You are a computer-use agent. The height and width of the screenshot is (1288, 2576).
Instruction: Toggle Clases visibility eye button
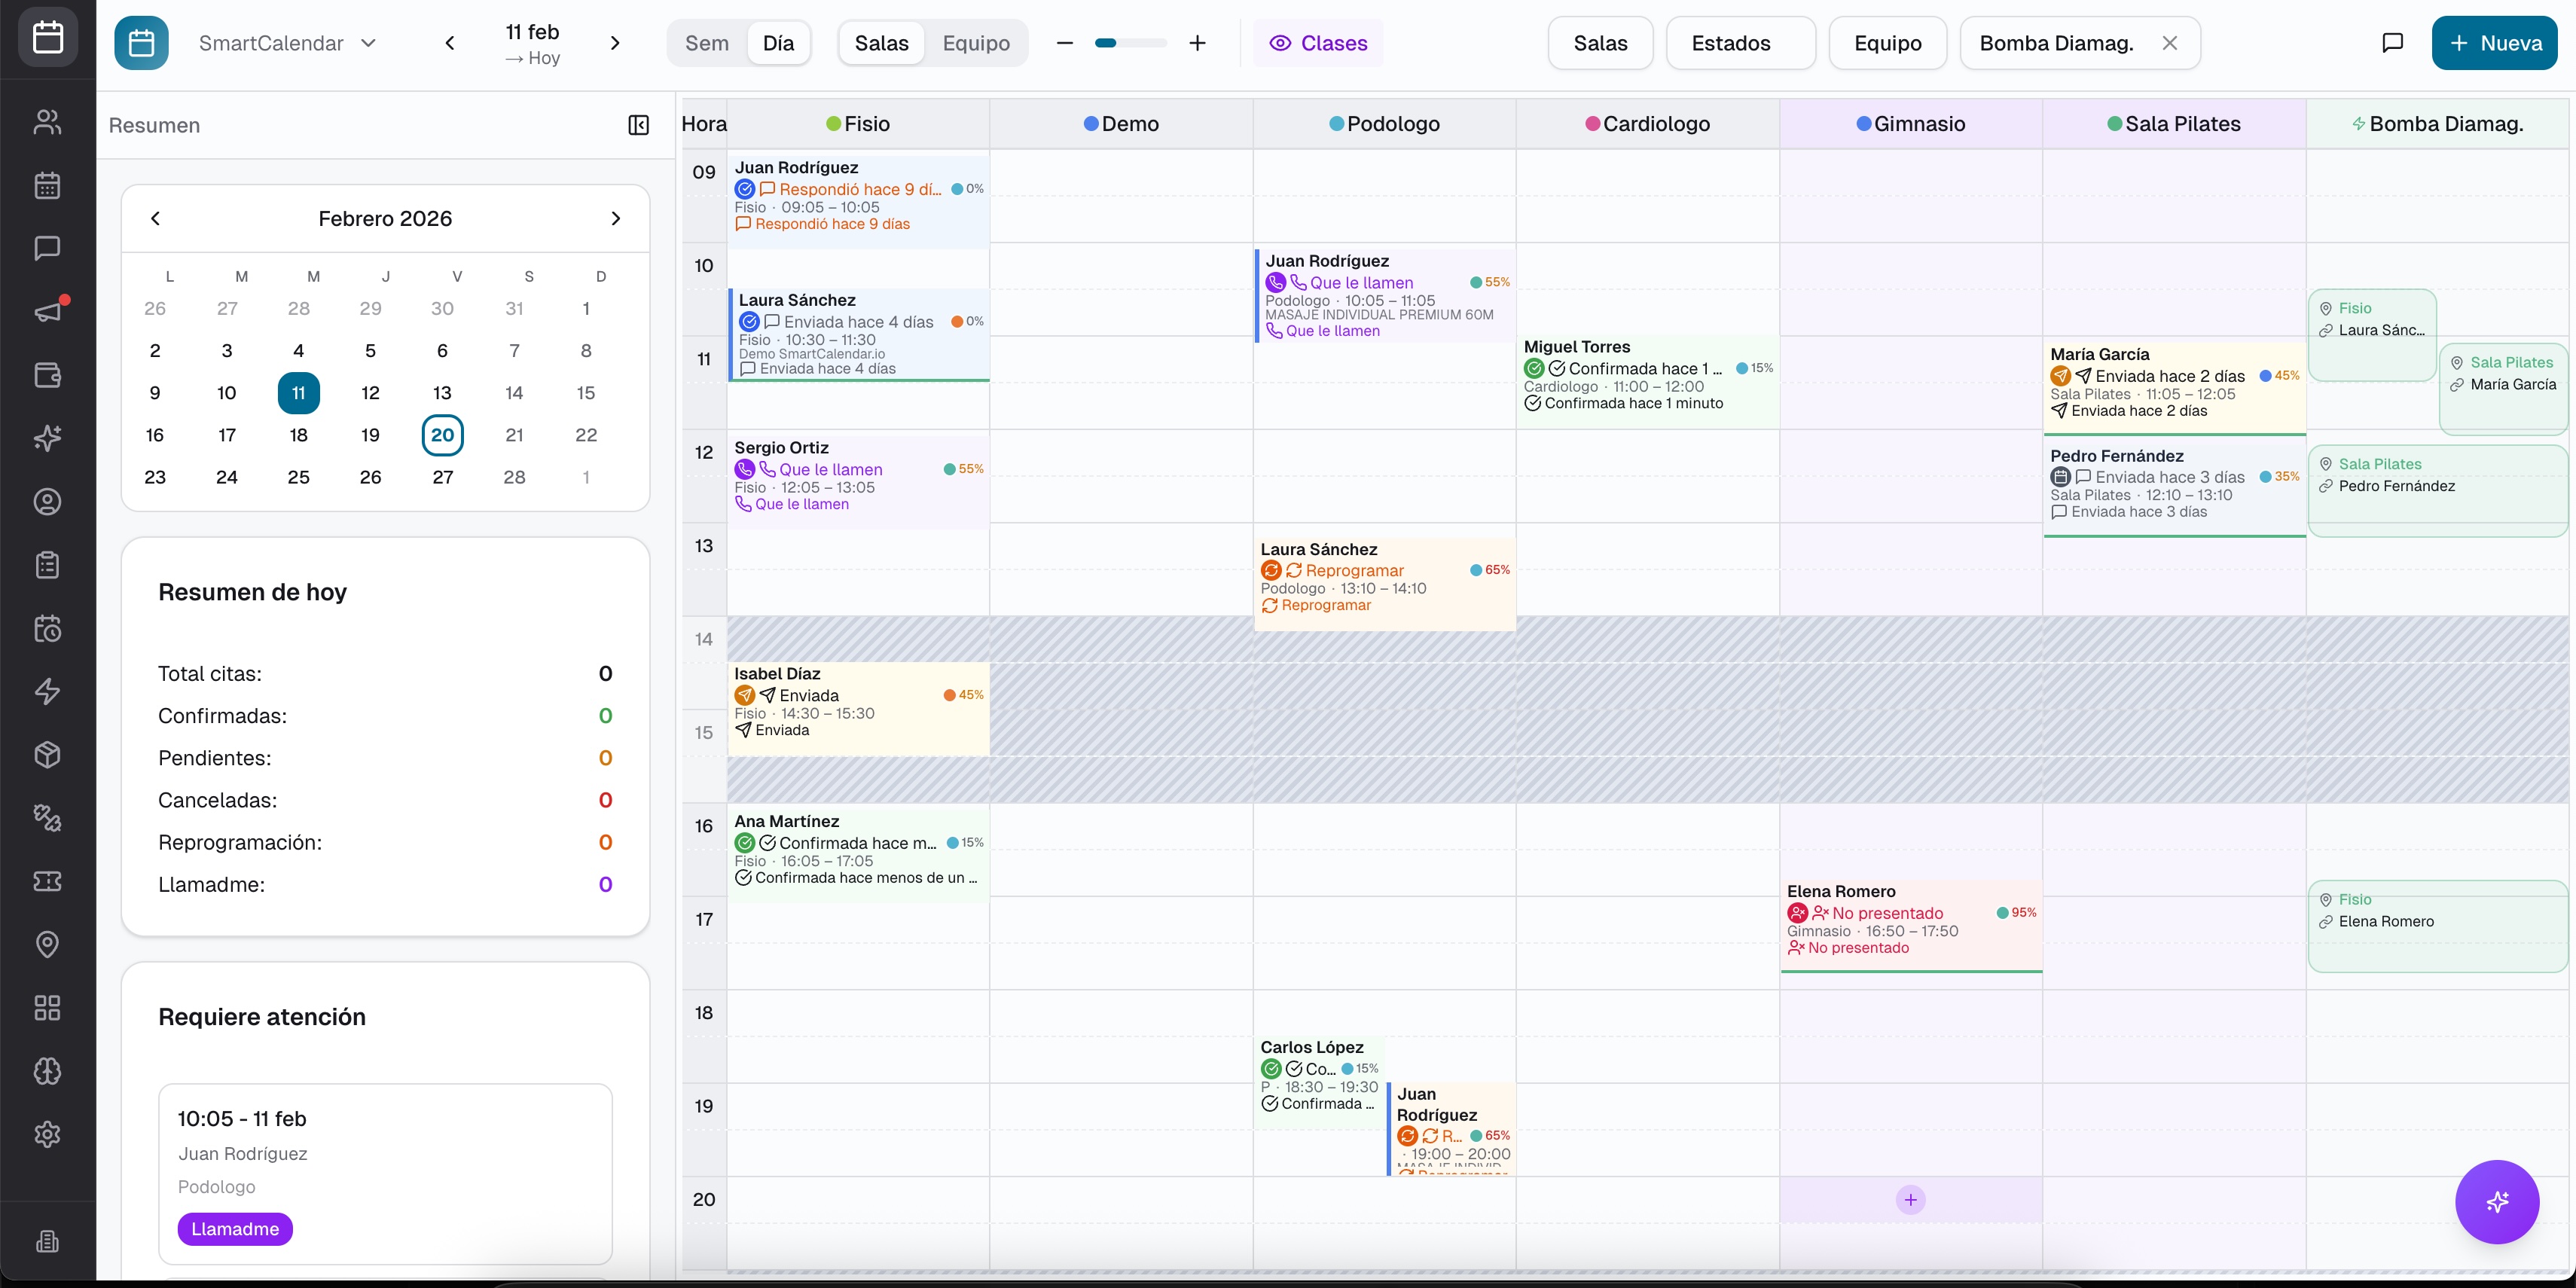tap(1317, 43)
